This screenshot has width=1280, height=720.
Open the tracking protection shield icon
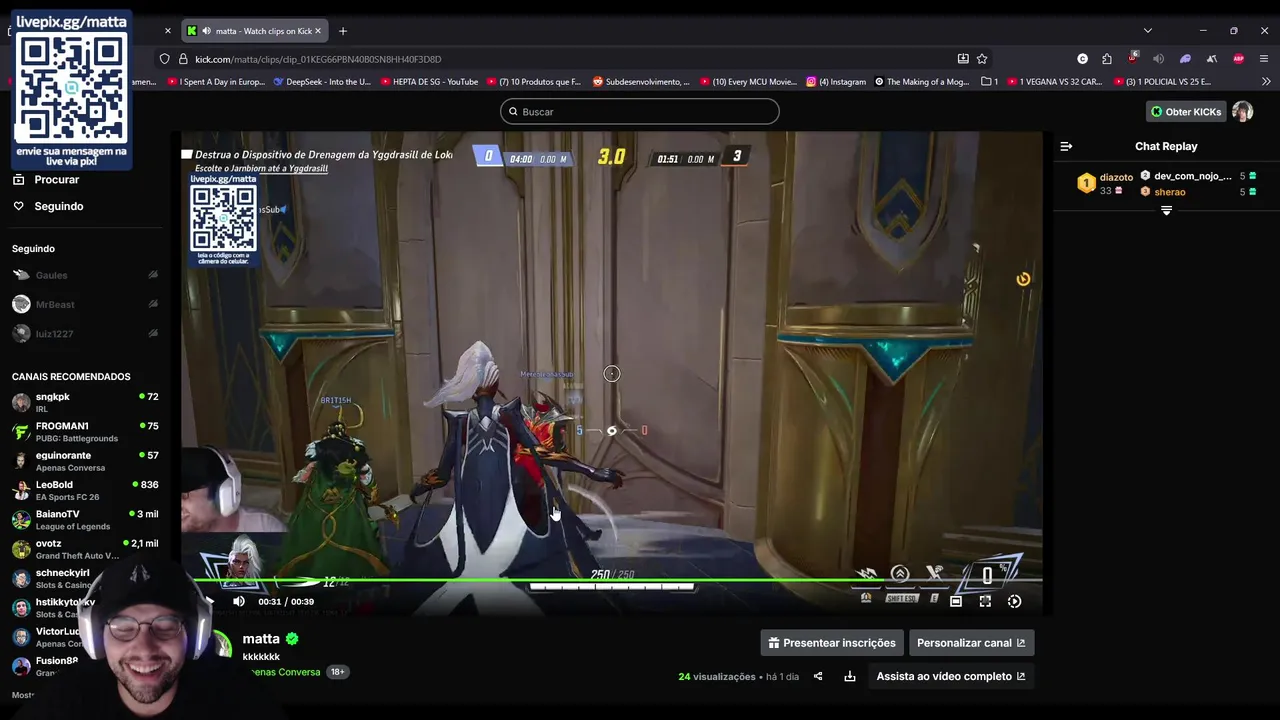click(165, 59)
